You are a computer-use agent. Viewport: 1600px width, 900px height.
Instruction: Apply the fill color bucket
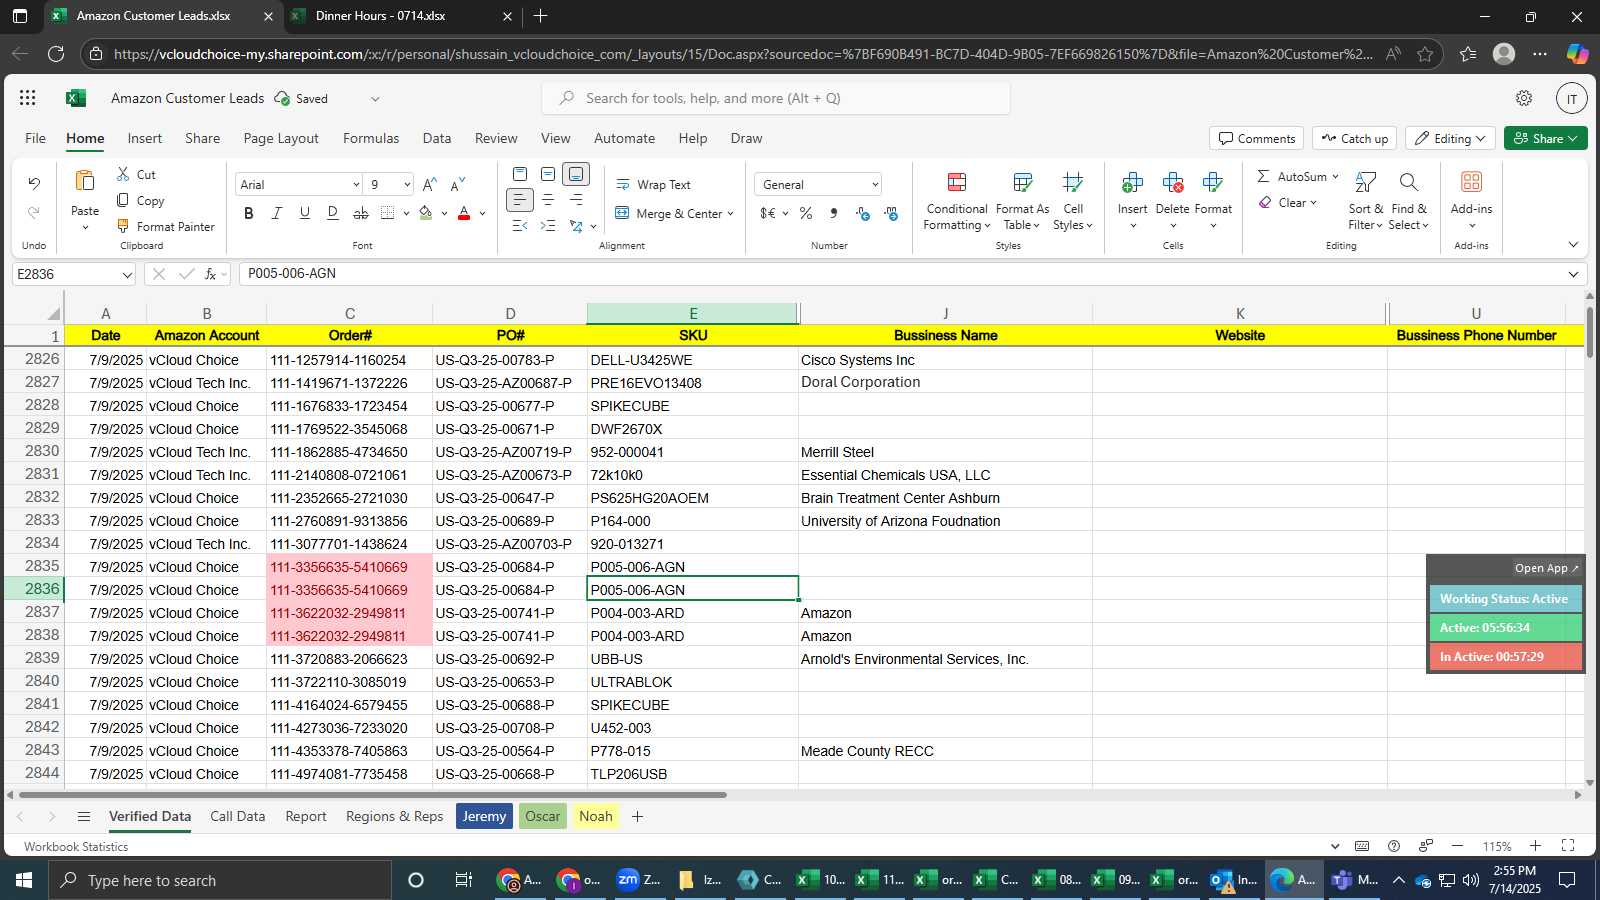[x=426, y=213]
